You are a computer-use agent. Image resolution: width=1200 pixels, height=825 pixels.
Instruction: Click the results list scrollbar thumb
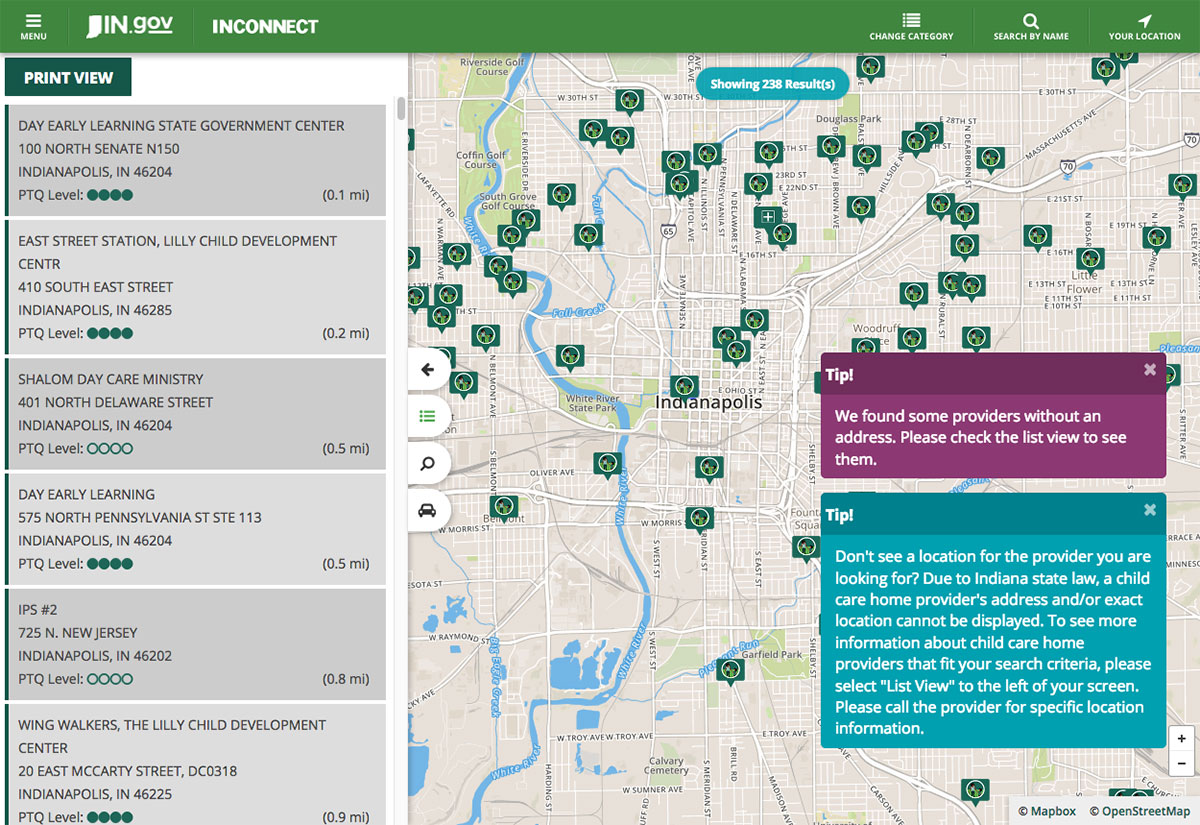click(401, 108)
